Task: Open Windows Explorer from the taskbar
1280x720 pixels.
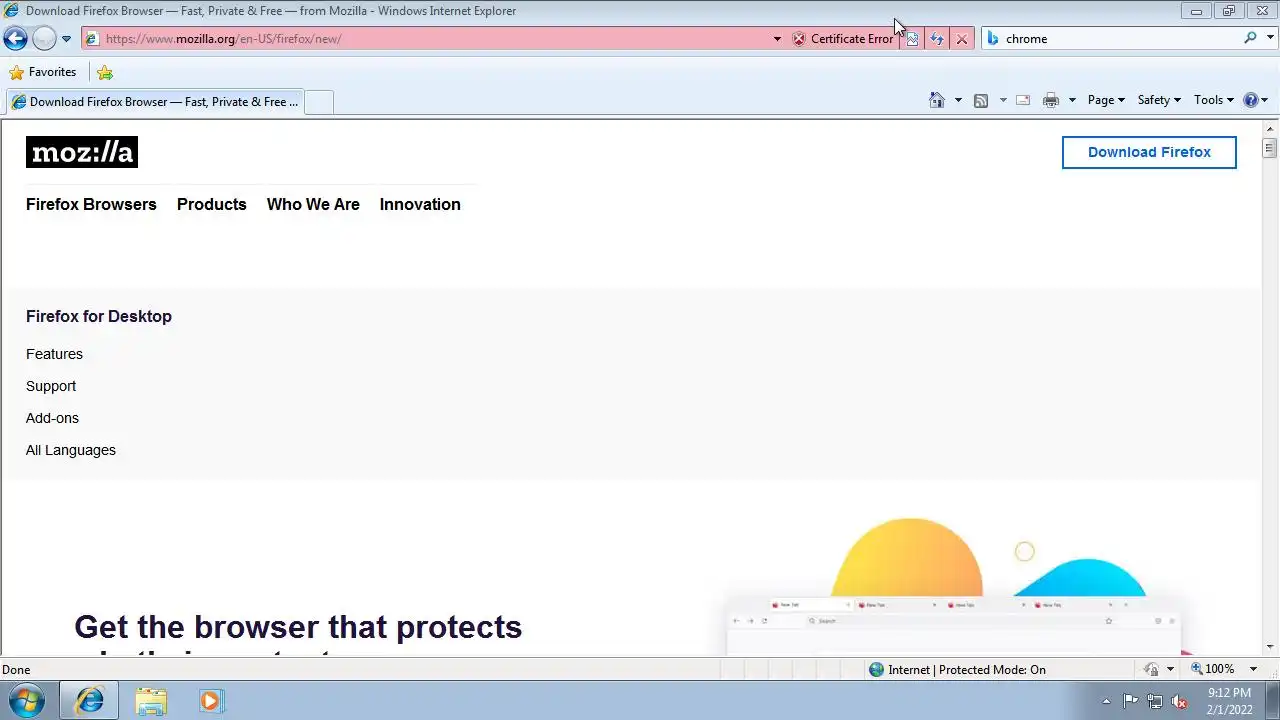Action: coord(151,700)
